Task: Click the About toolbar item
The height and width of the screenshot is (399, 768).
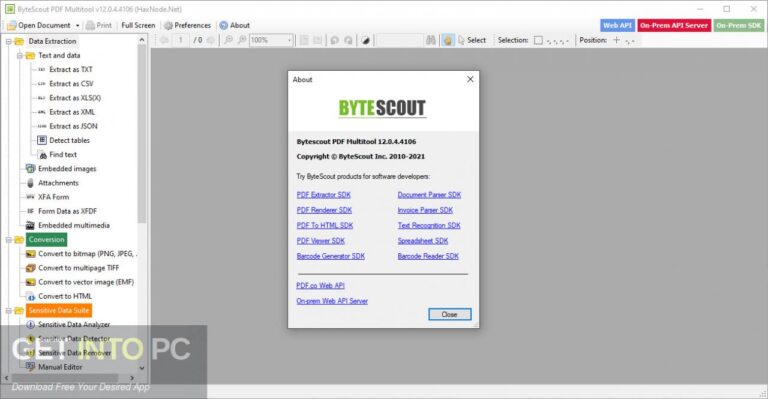Action: click(235, 25)
